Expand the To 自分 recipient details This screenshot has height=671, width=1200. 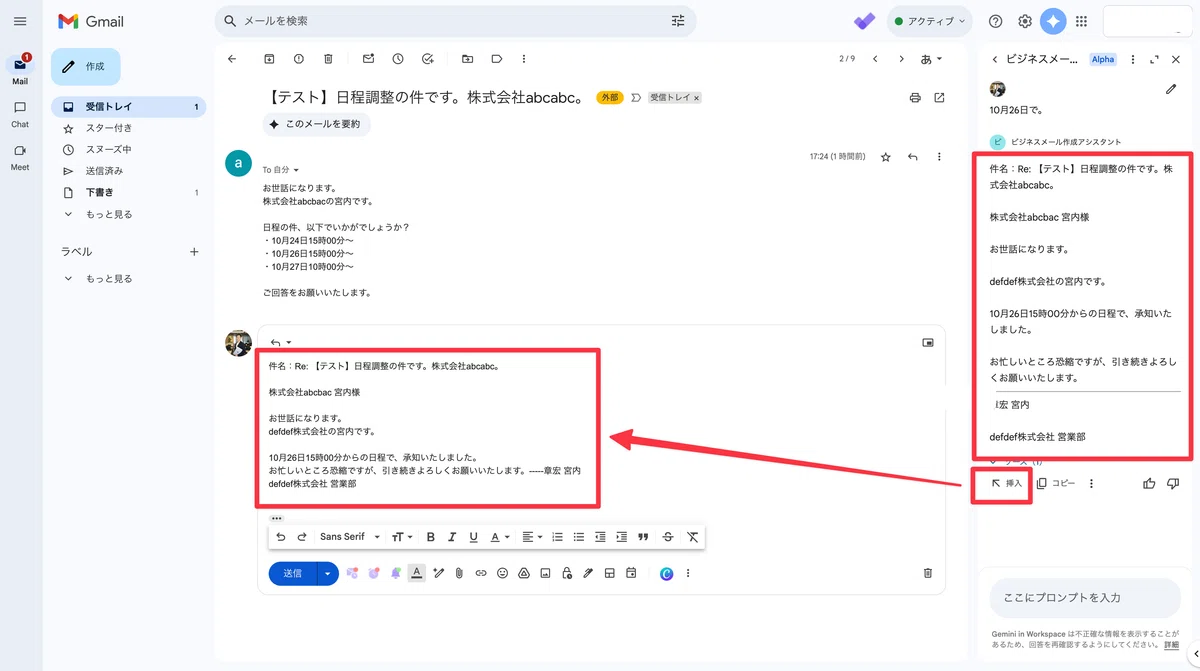(x=296, y=171)
